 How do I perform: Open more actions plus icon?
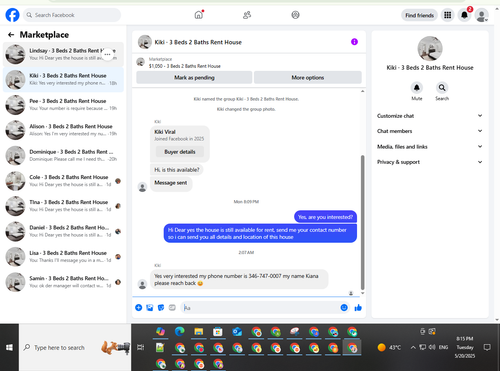[139, 308]
